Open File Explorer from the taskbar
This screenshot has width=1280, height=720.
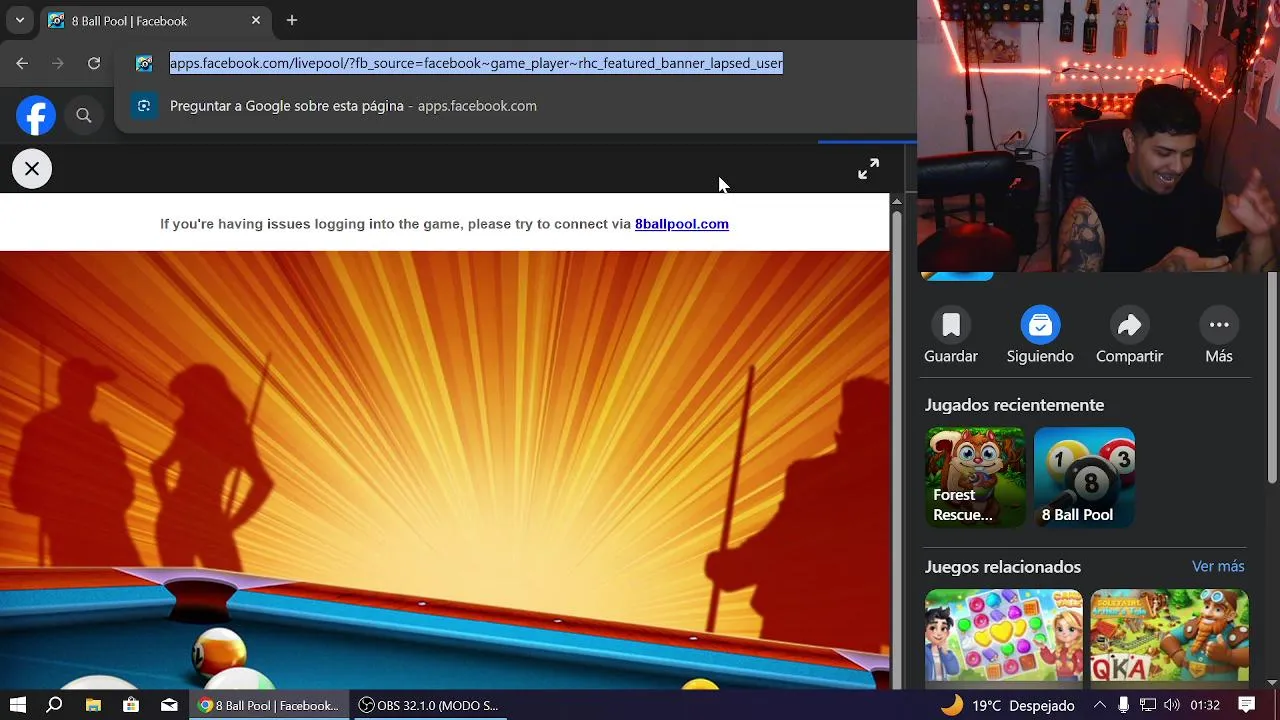coord(93,705)
